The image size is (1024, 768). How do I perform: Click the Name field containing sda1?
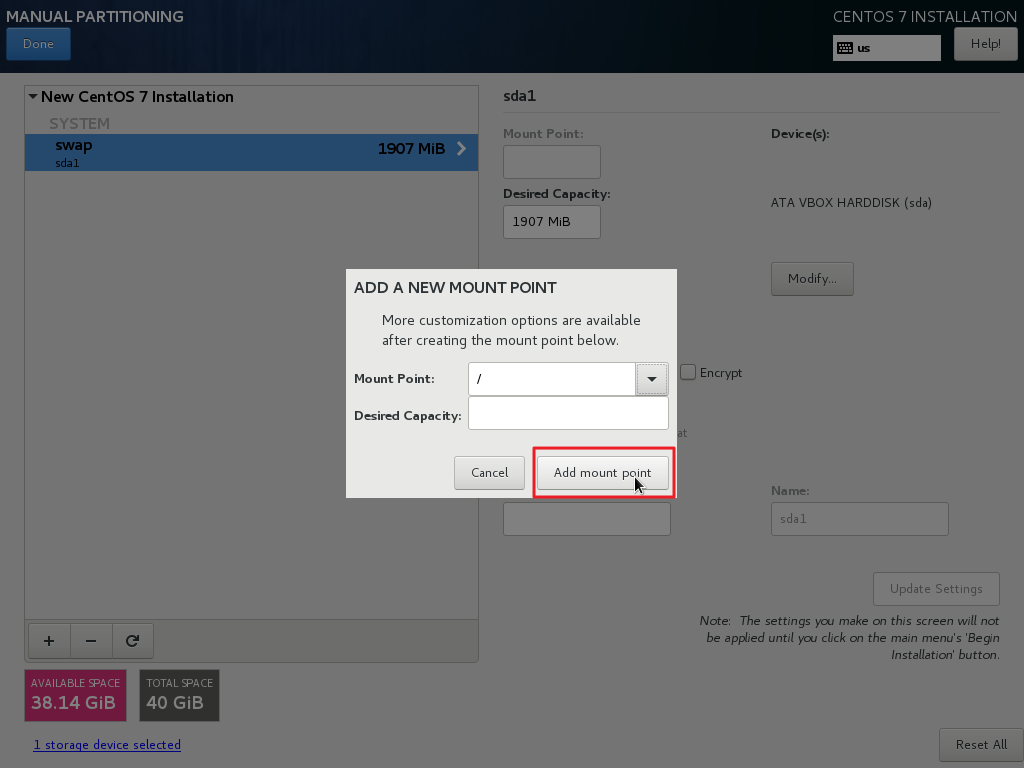(859, 519)
